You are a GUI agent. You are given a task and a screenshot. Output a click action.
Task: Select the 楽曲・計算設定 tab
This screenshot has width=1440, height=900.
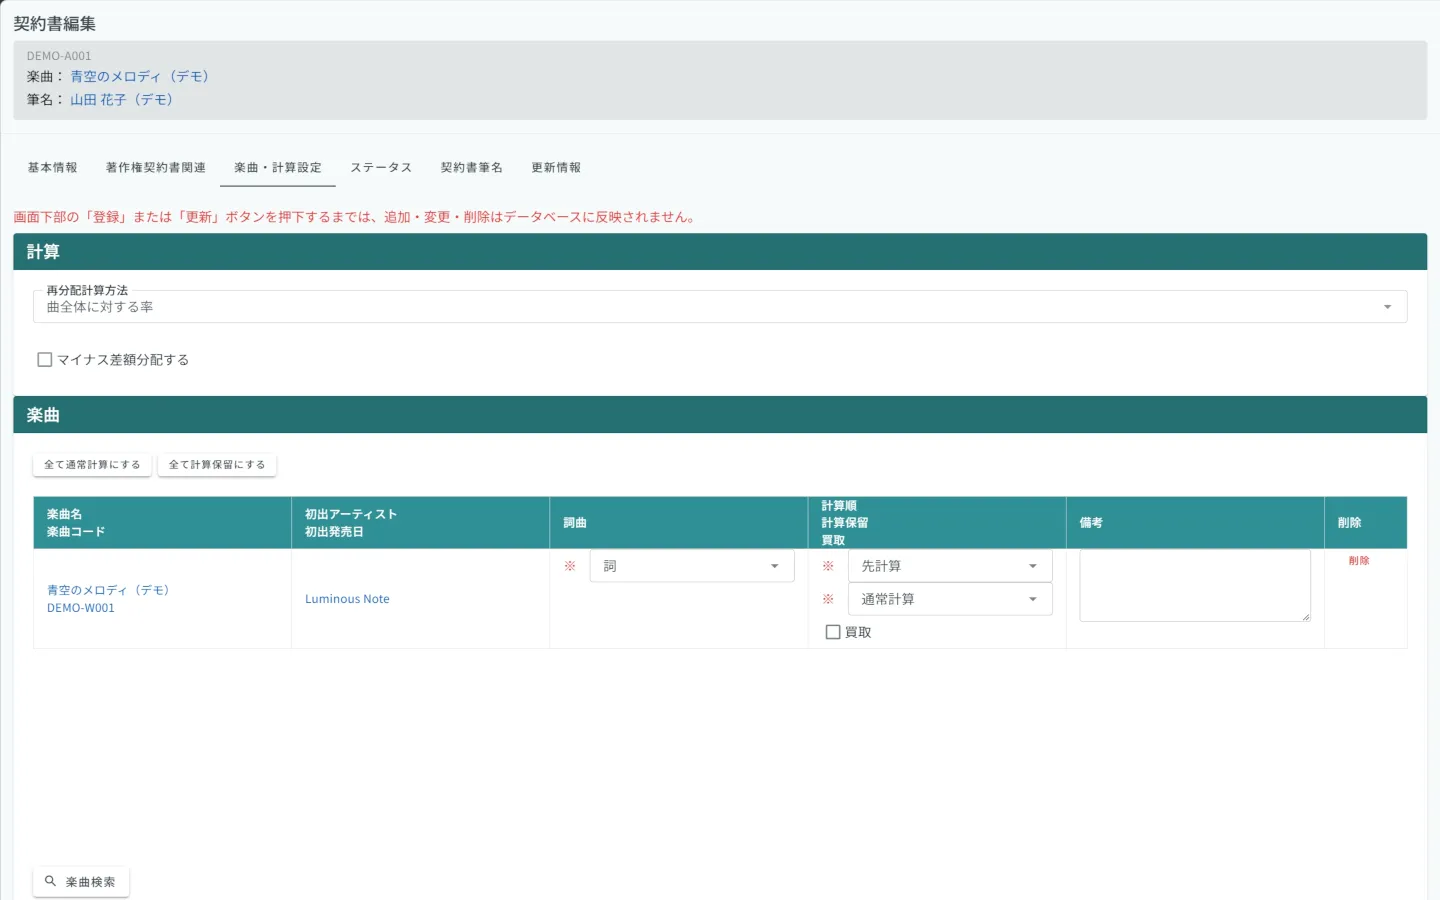pyautogui.click(x=278, y=167)
